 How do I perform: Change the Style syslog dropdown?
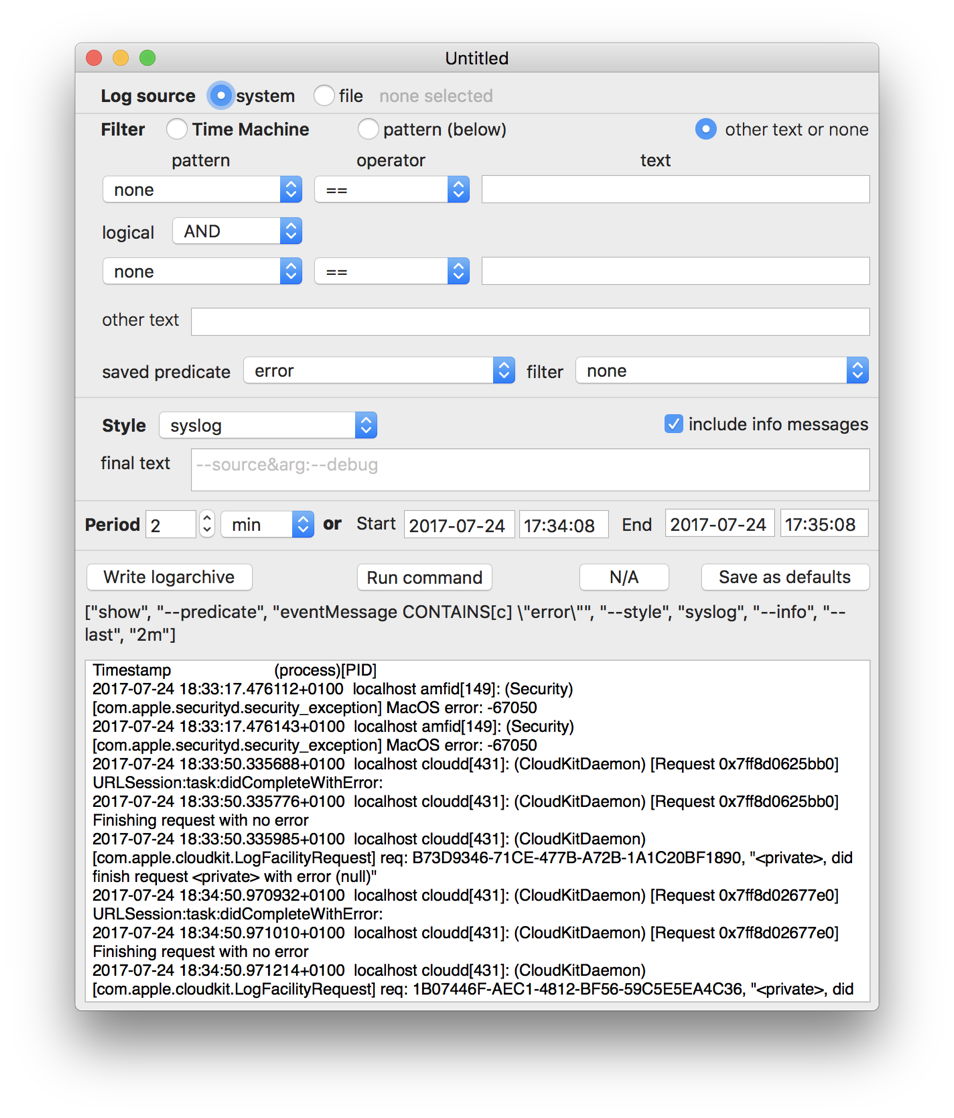267,426
